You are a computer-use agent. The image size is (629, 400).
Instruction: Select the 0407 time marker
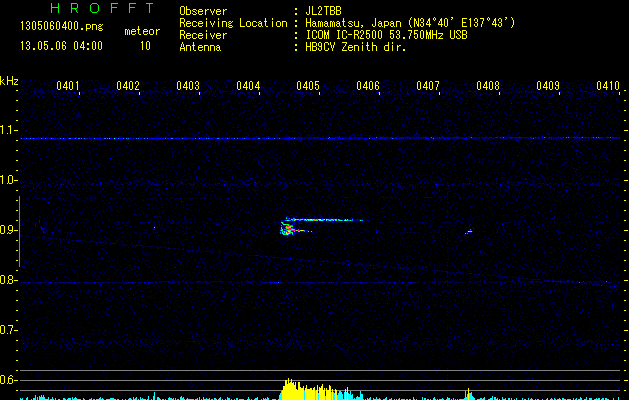[x=428, y=87]
